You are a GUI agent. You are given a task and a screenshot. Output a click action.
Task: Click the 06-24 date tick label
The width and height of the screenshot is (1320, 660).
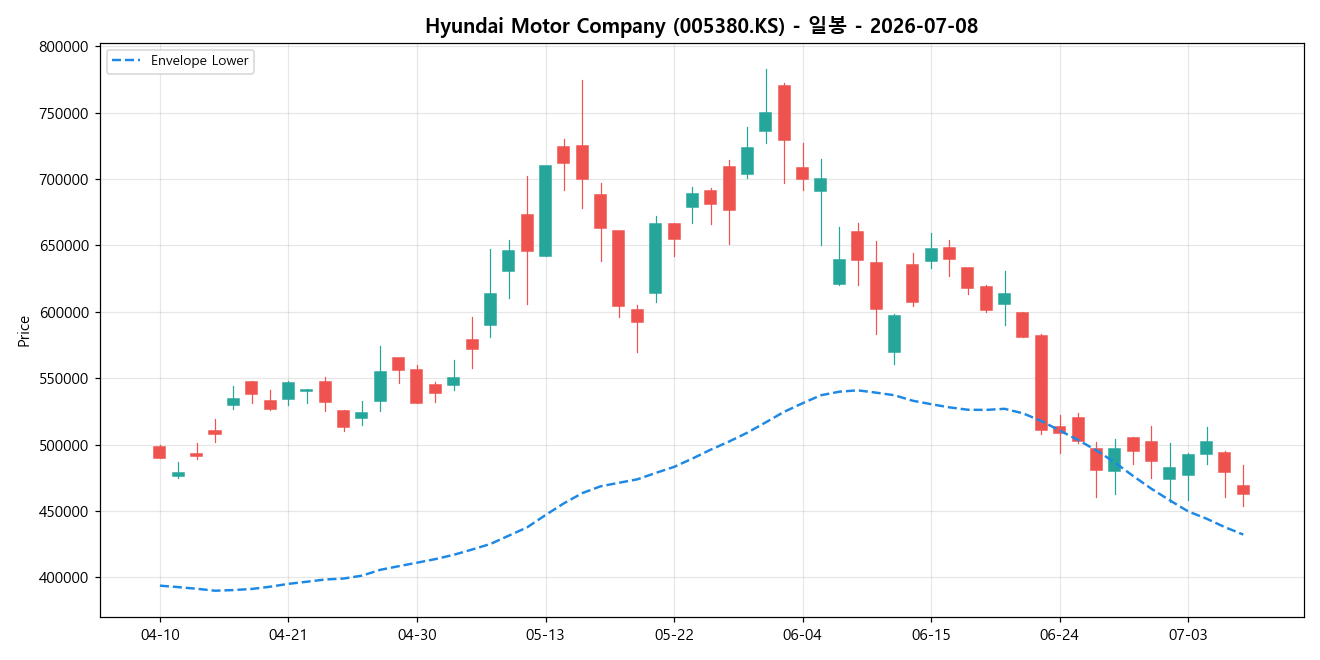[x=1059, y=635]
